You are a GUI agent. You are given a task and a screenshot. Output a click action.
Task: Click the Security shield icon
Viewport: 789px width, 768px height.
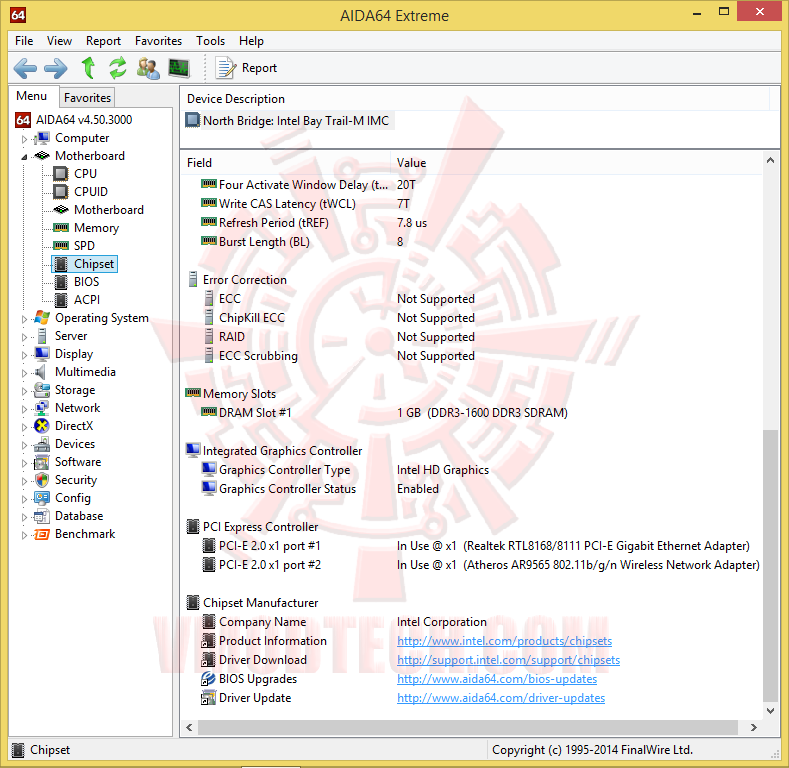pos(42,480)
